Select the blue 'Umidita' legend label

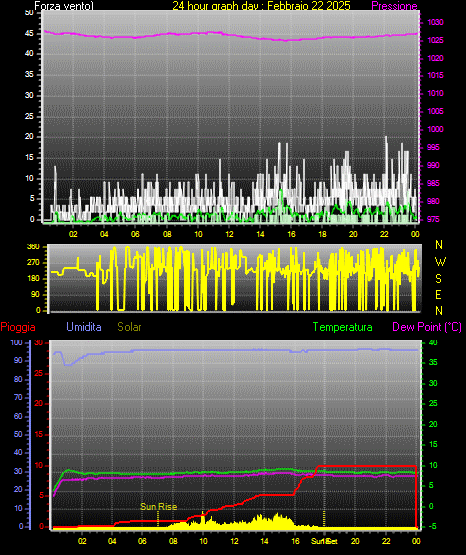84,327
